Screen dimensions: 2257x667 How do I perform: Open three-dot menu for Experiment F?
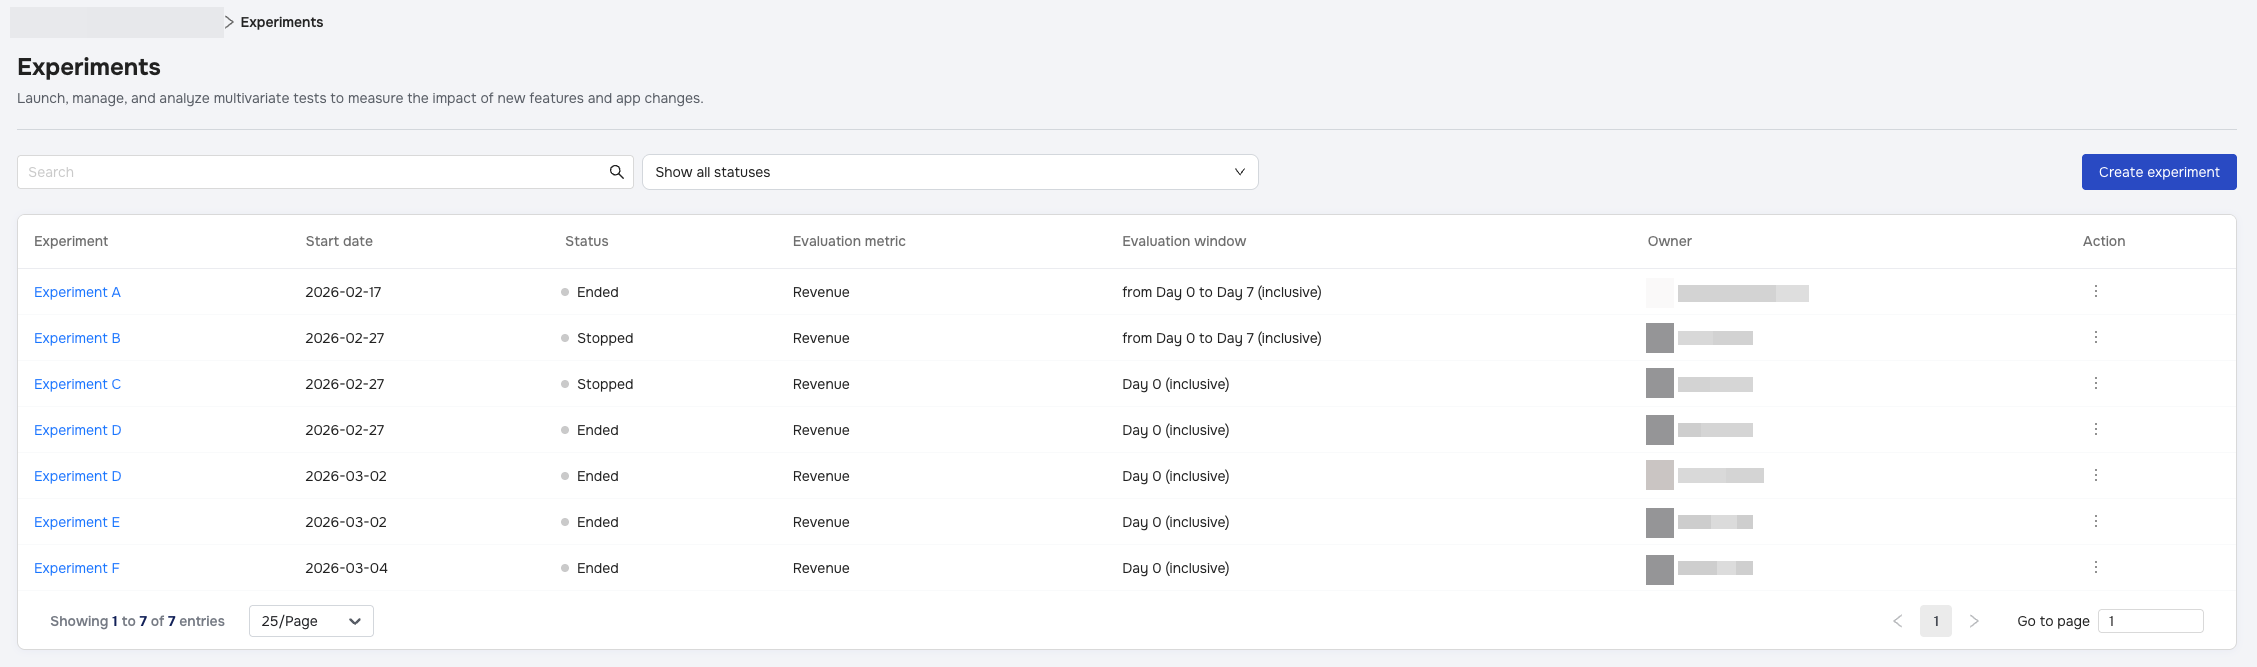[x=2095, y=567]
